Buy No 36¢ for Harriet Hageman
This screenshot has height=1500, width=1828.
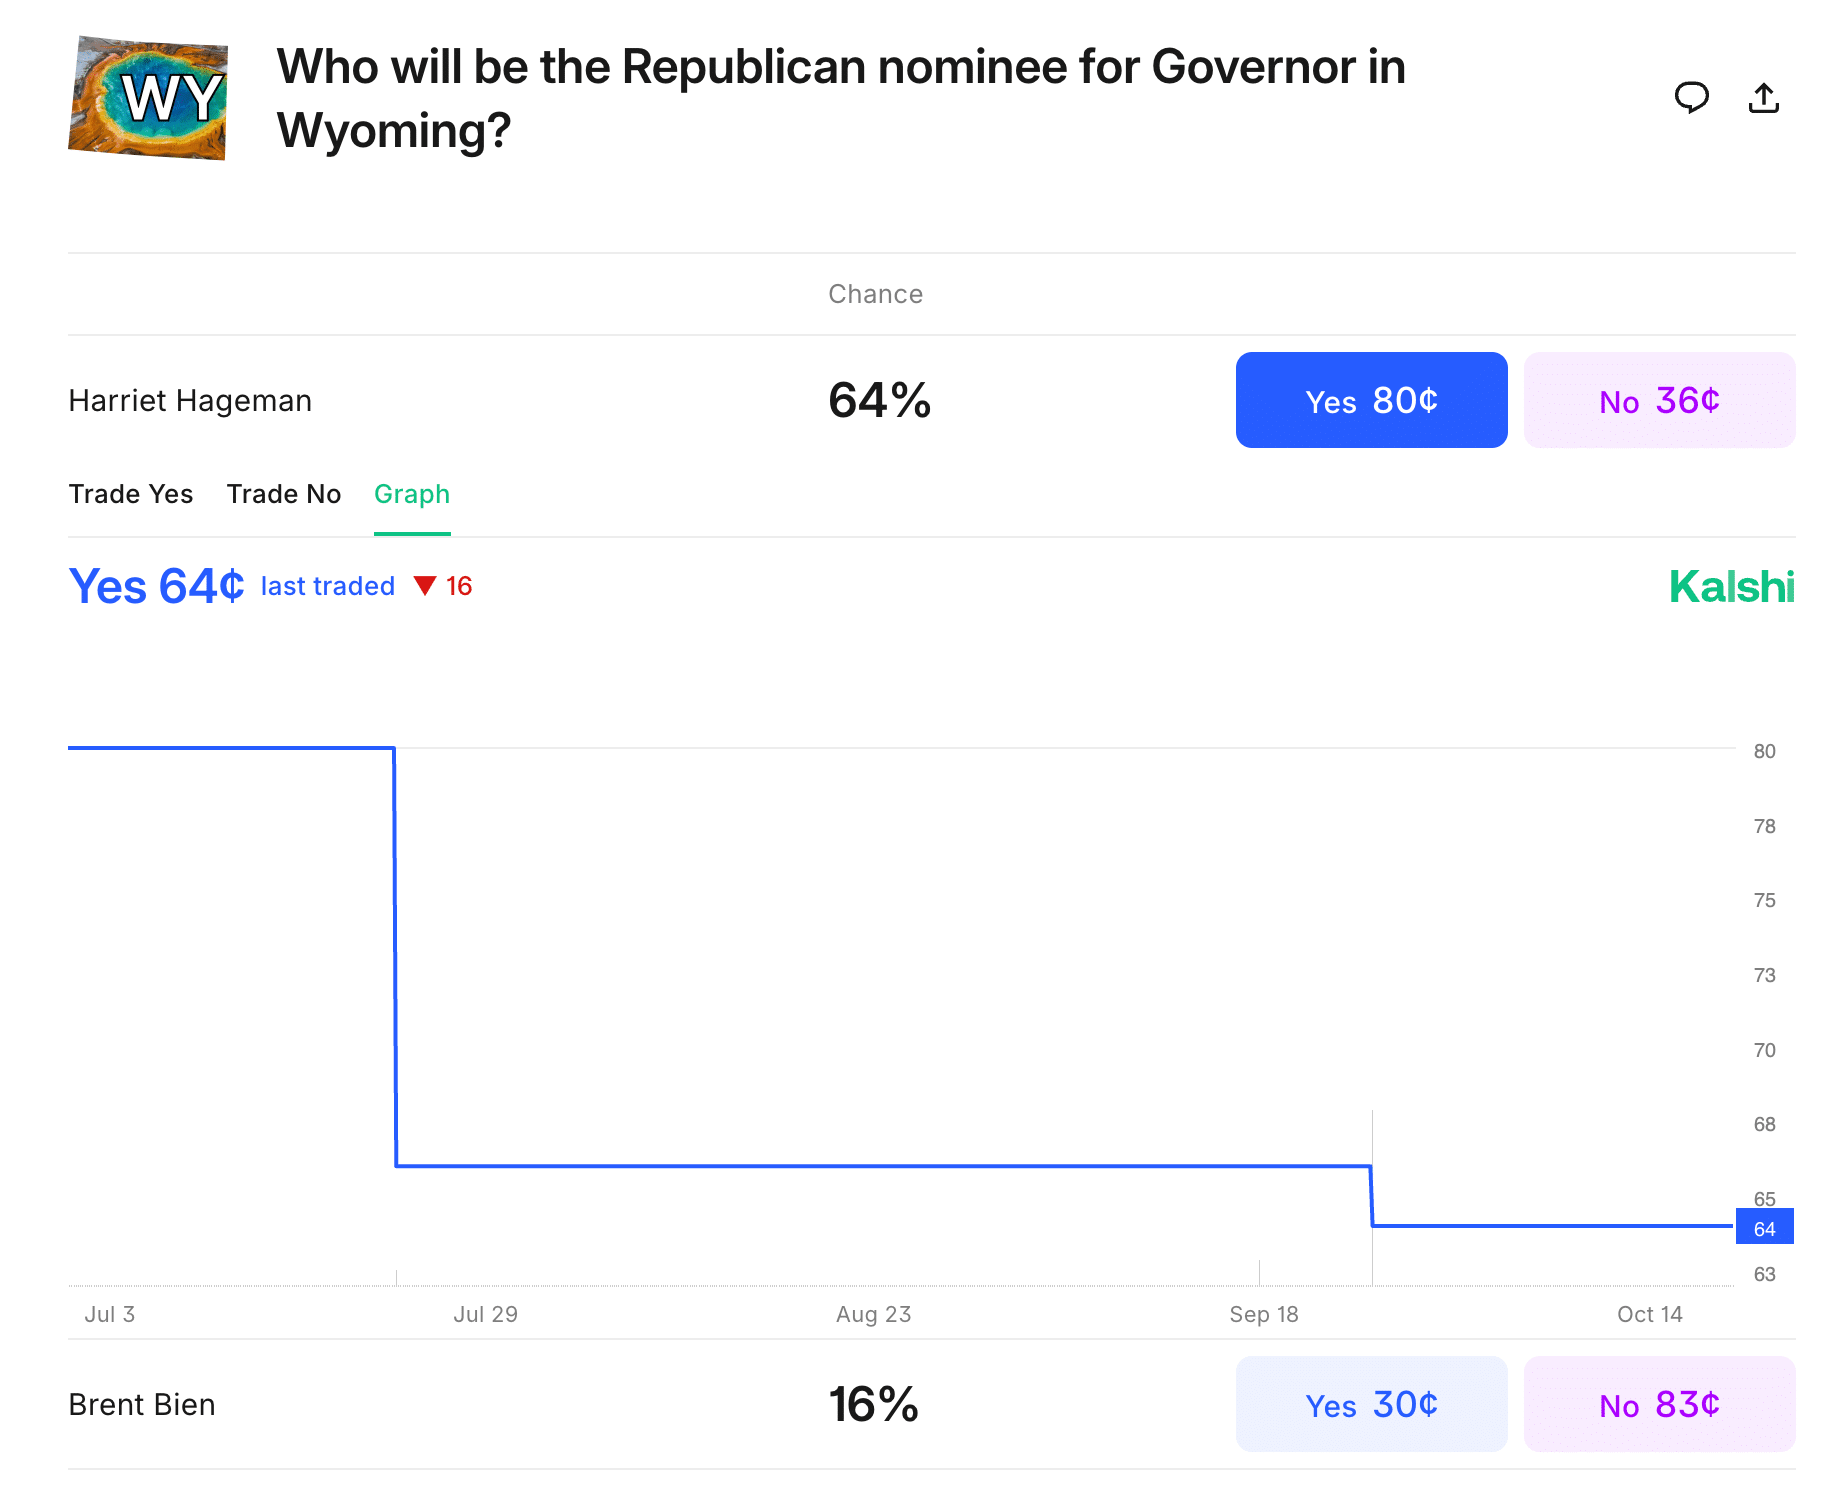click(x=1659, y=400)
